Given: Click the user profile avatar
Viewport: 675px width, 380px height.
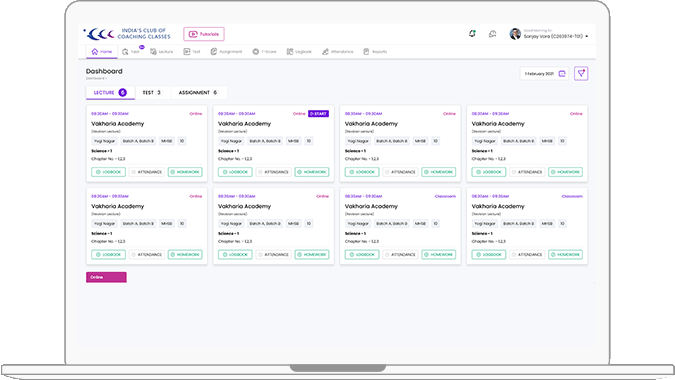Looking at the screenshot, I should pyautogui.click(x=515, y=34).
